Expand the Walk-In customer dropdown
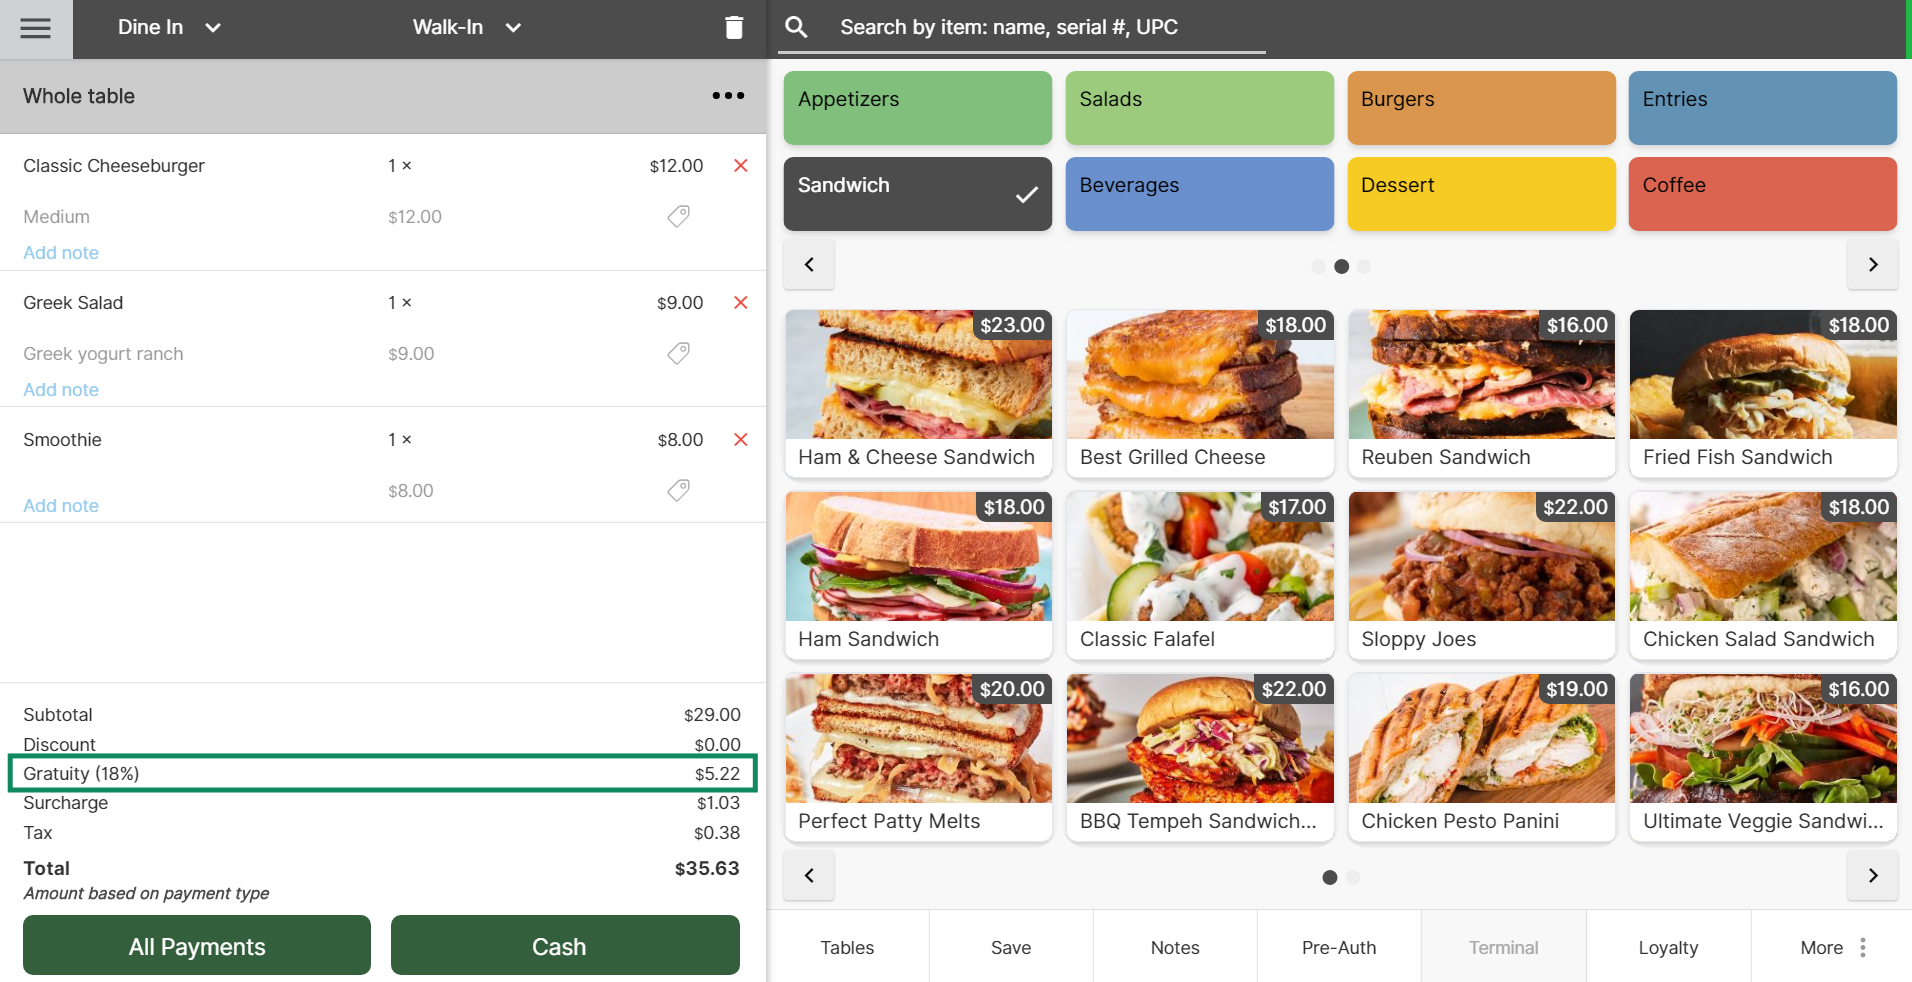1912x982 pixels. pos(466,28)
